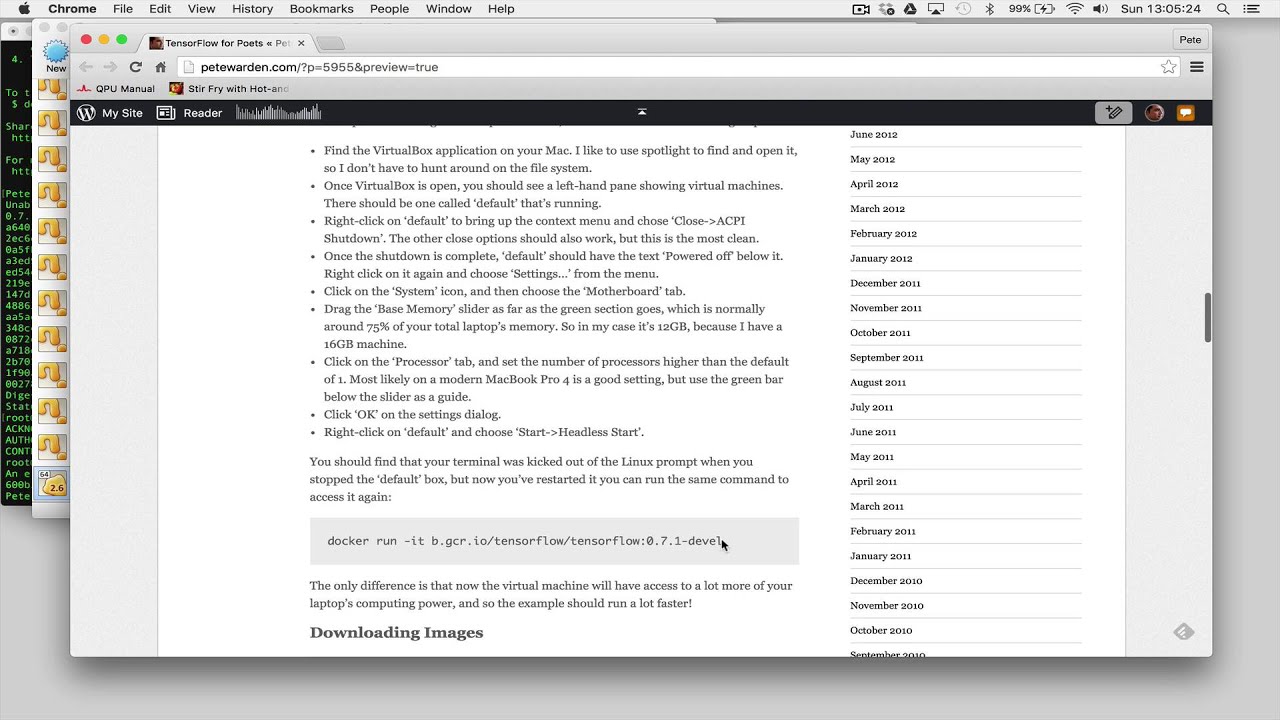Click the Feedly floating button icon
The height and width of the screenshot is (720, 1280).
(x=1184, y=632)
